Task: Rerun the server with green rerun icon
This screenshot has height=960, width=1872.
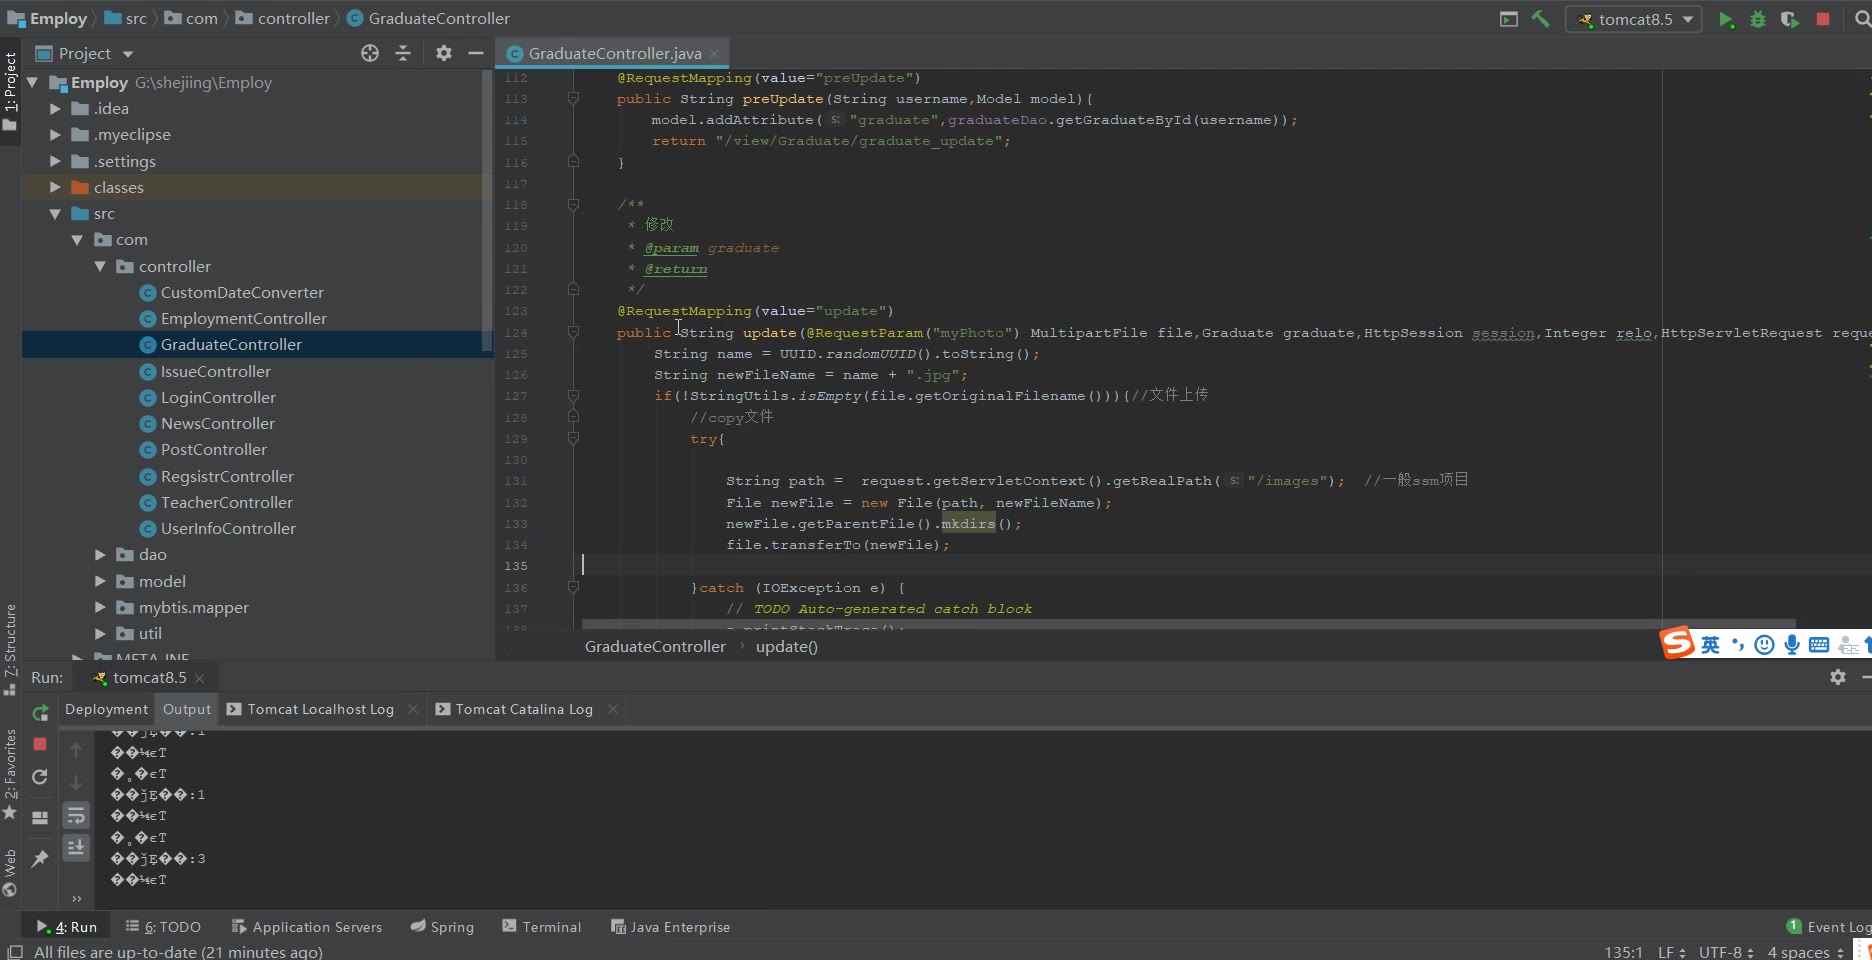Action: coord(40,713)
